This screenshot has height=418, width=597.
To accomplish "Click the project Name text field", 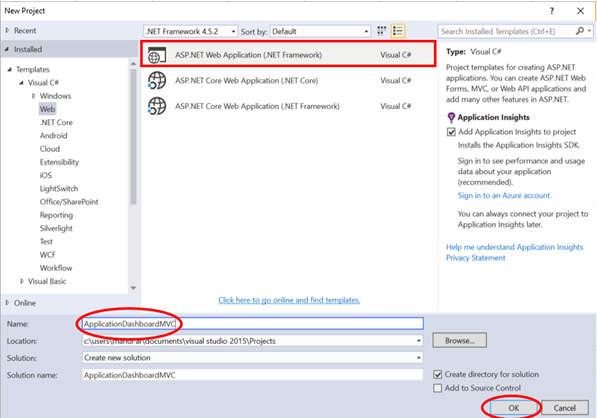I will click(253, 324).
